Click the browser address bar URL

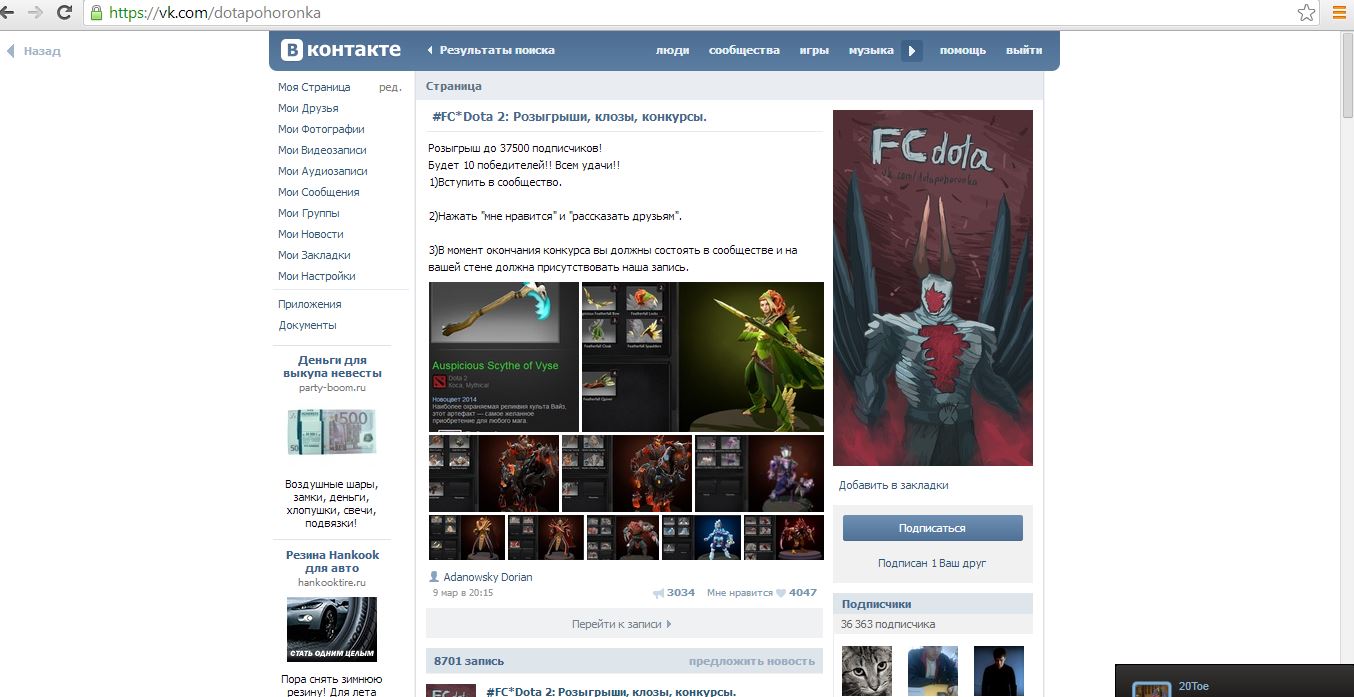pos(214,13)
